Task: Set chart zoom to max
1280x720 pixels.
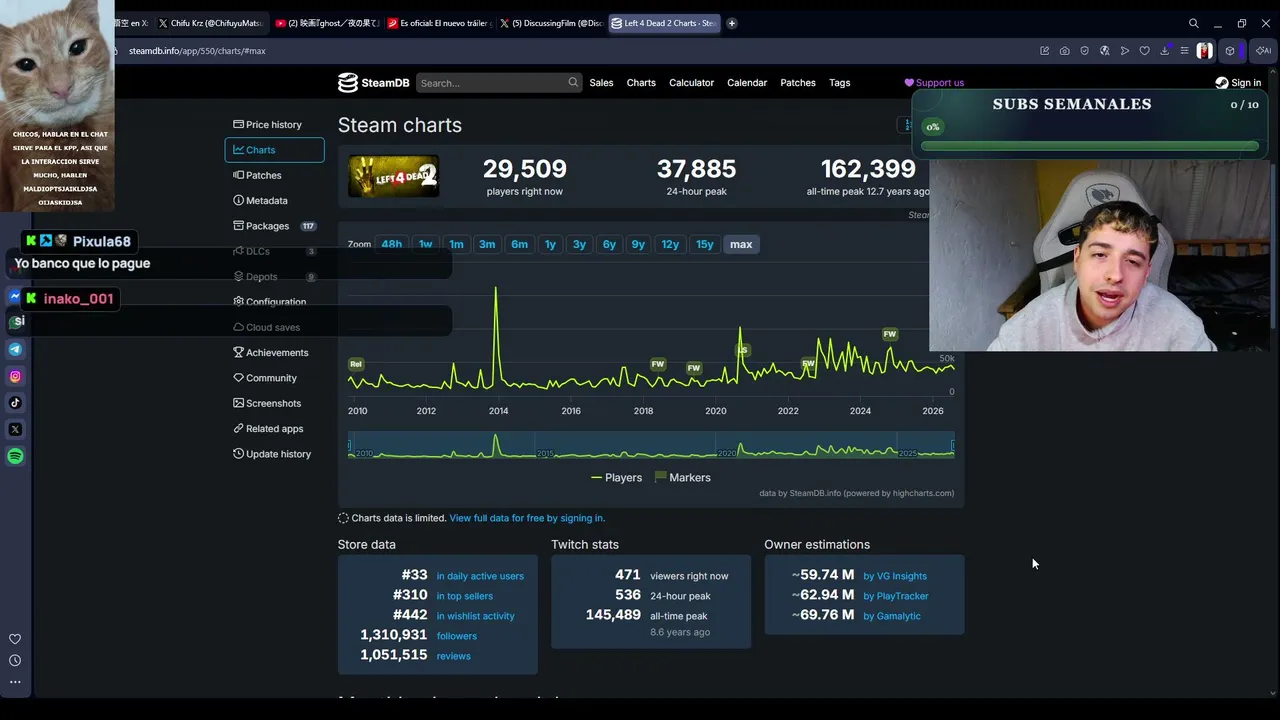Action: click(x=741, y=244)
